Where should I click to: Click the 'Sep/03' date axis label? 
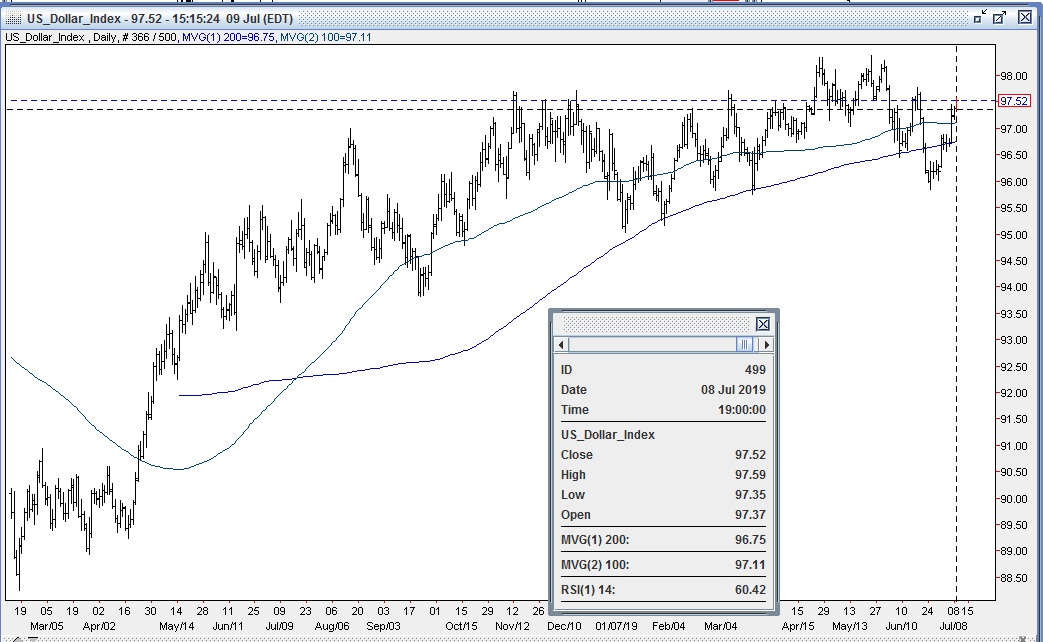(x=384, y=626)
